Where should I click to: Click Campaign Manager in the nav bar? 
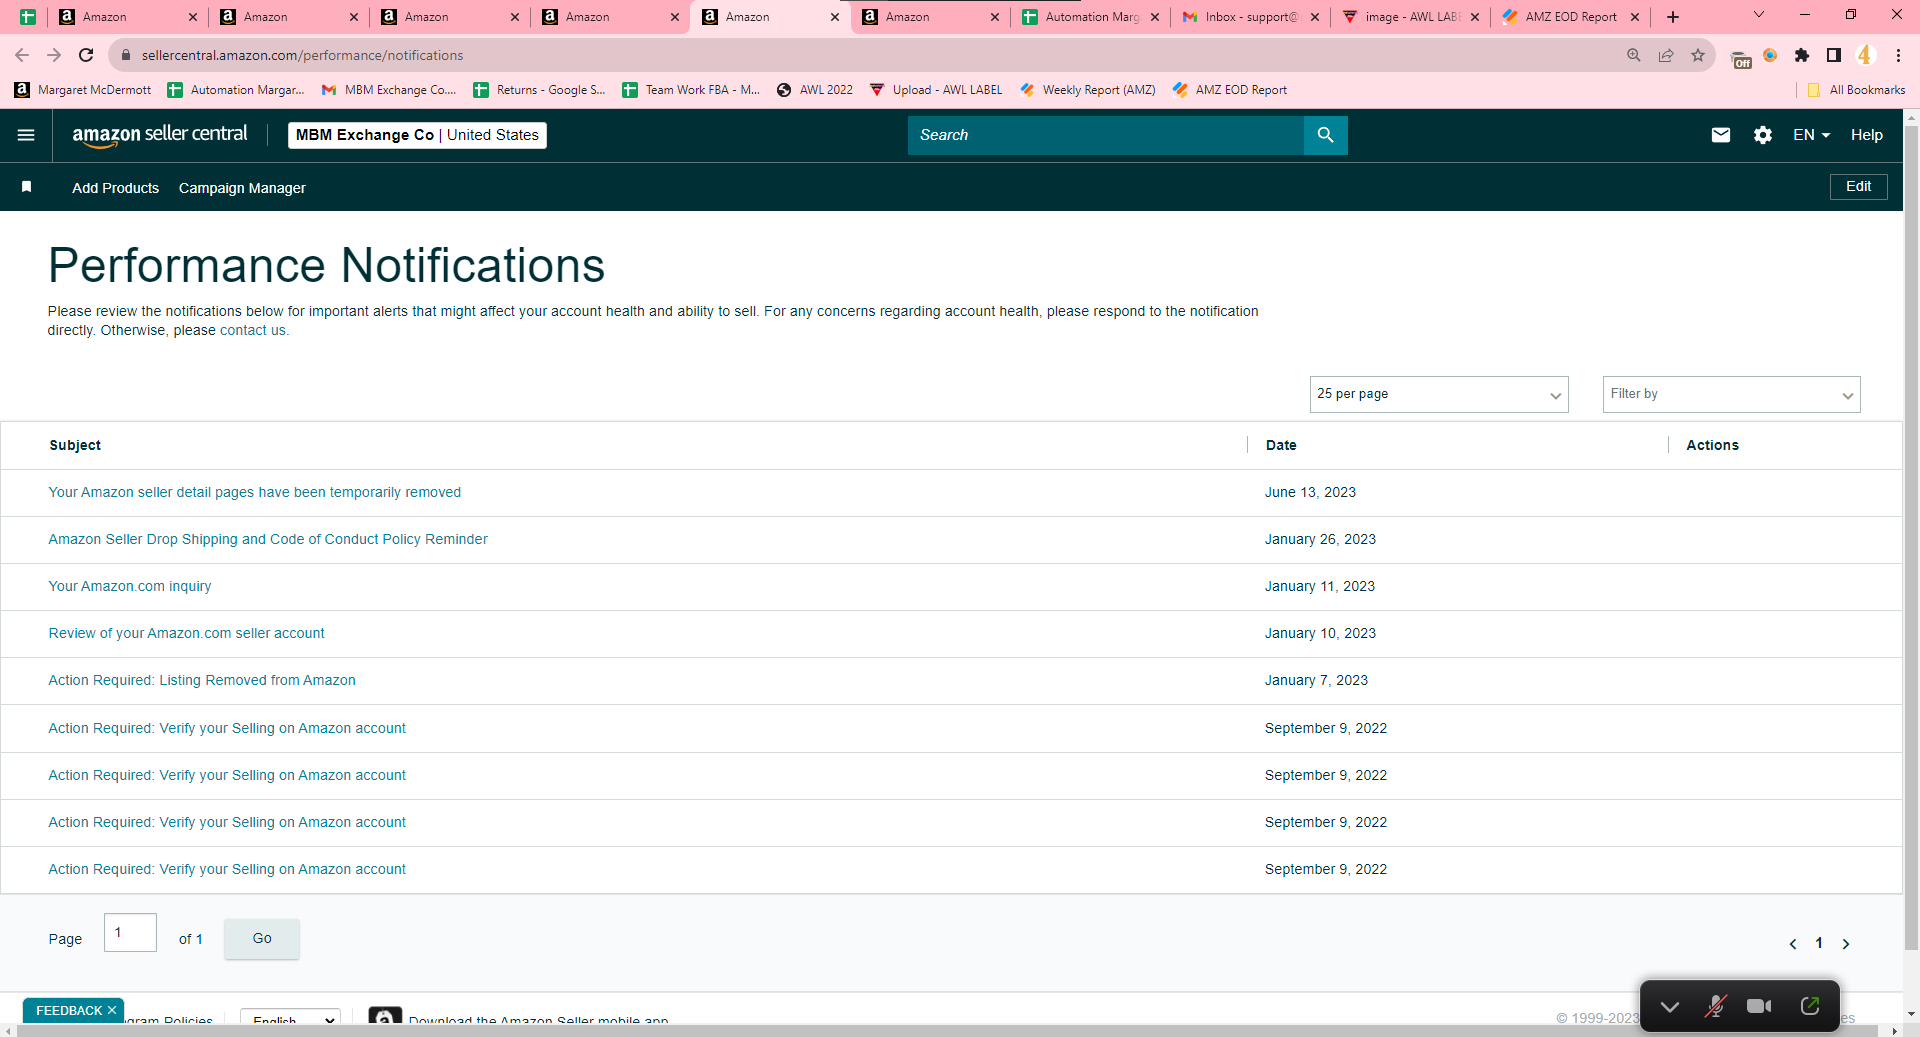tap(242, 188)
